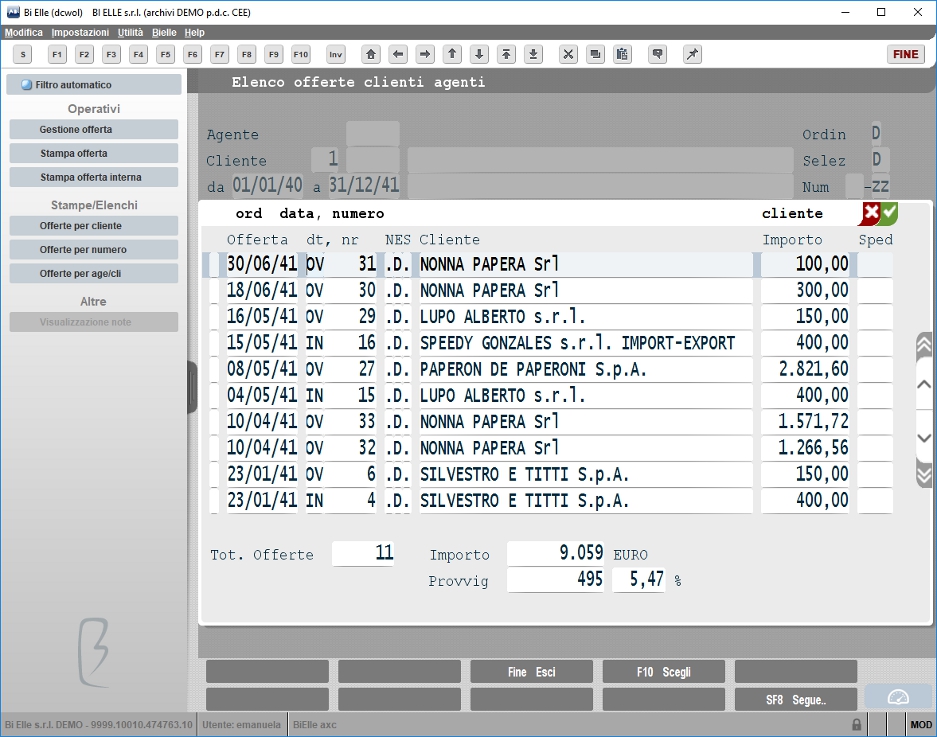The image size is (937, 737).
Task: Click the home arrow toolbar icon
Action: pyautogui.click(x=371, y=54)
